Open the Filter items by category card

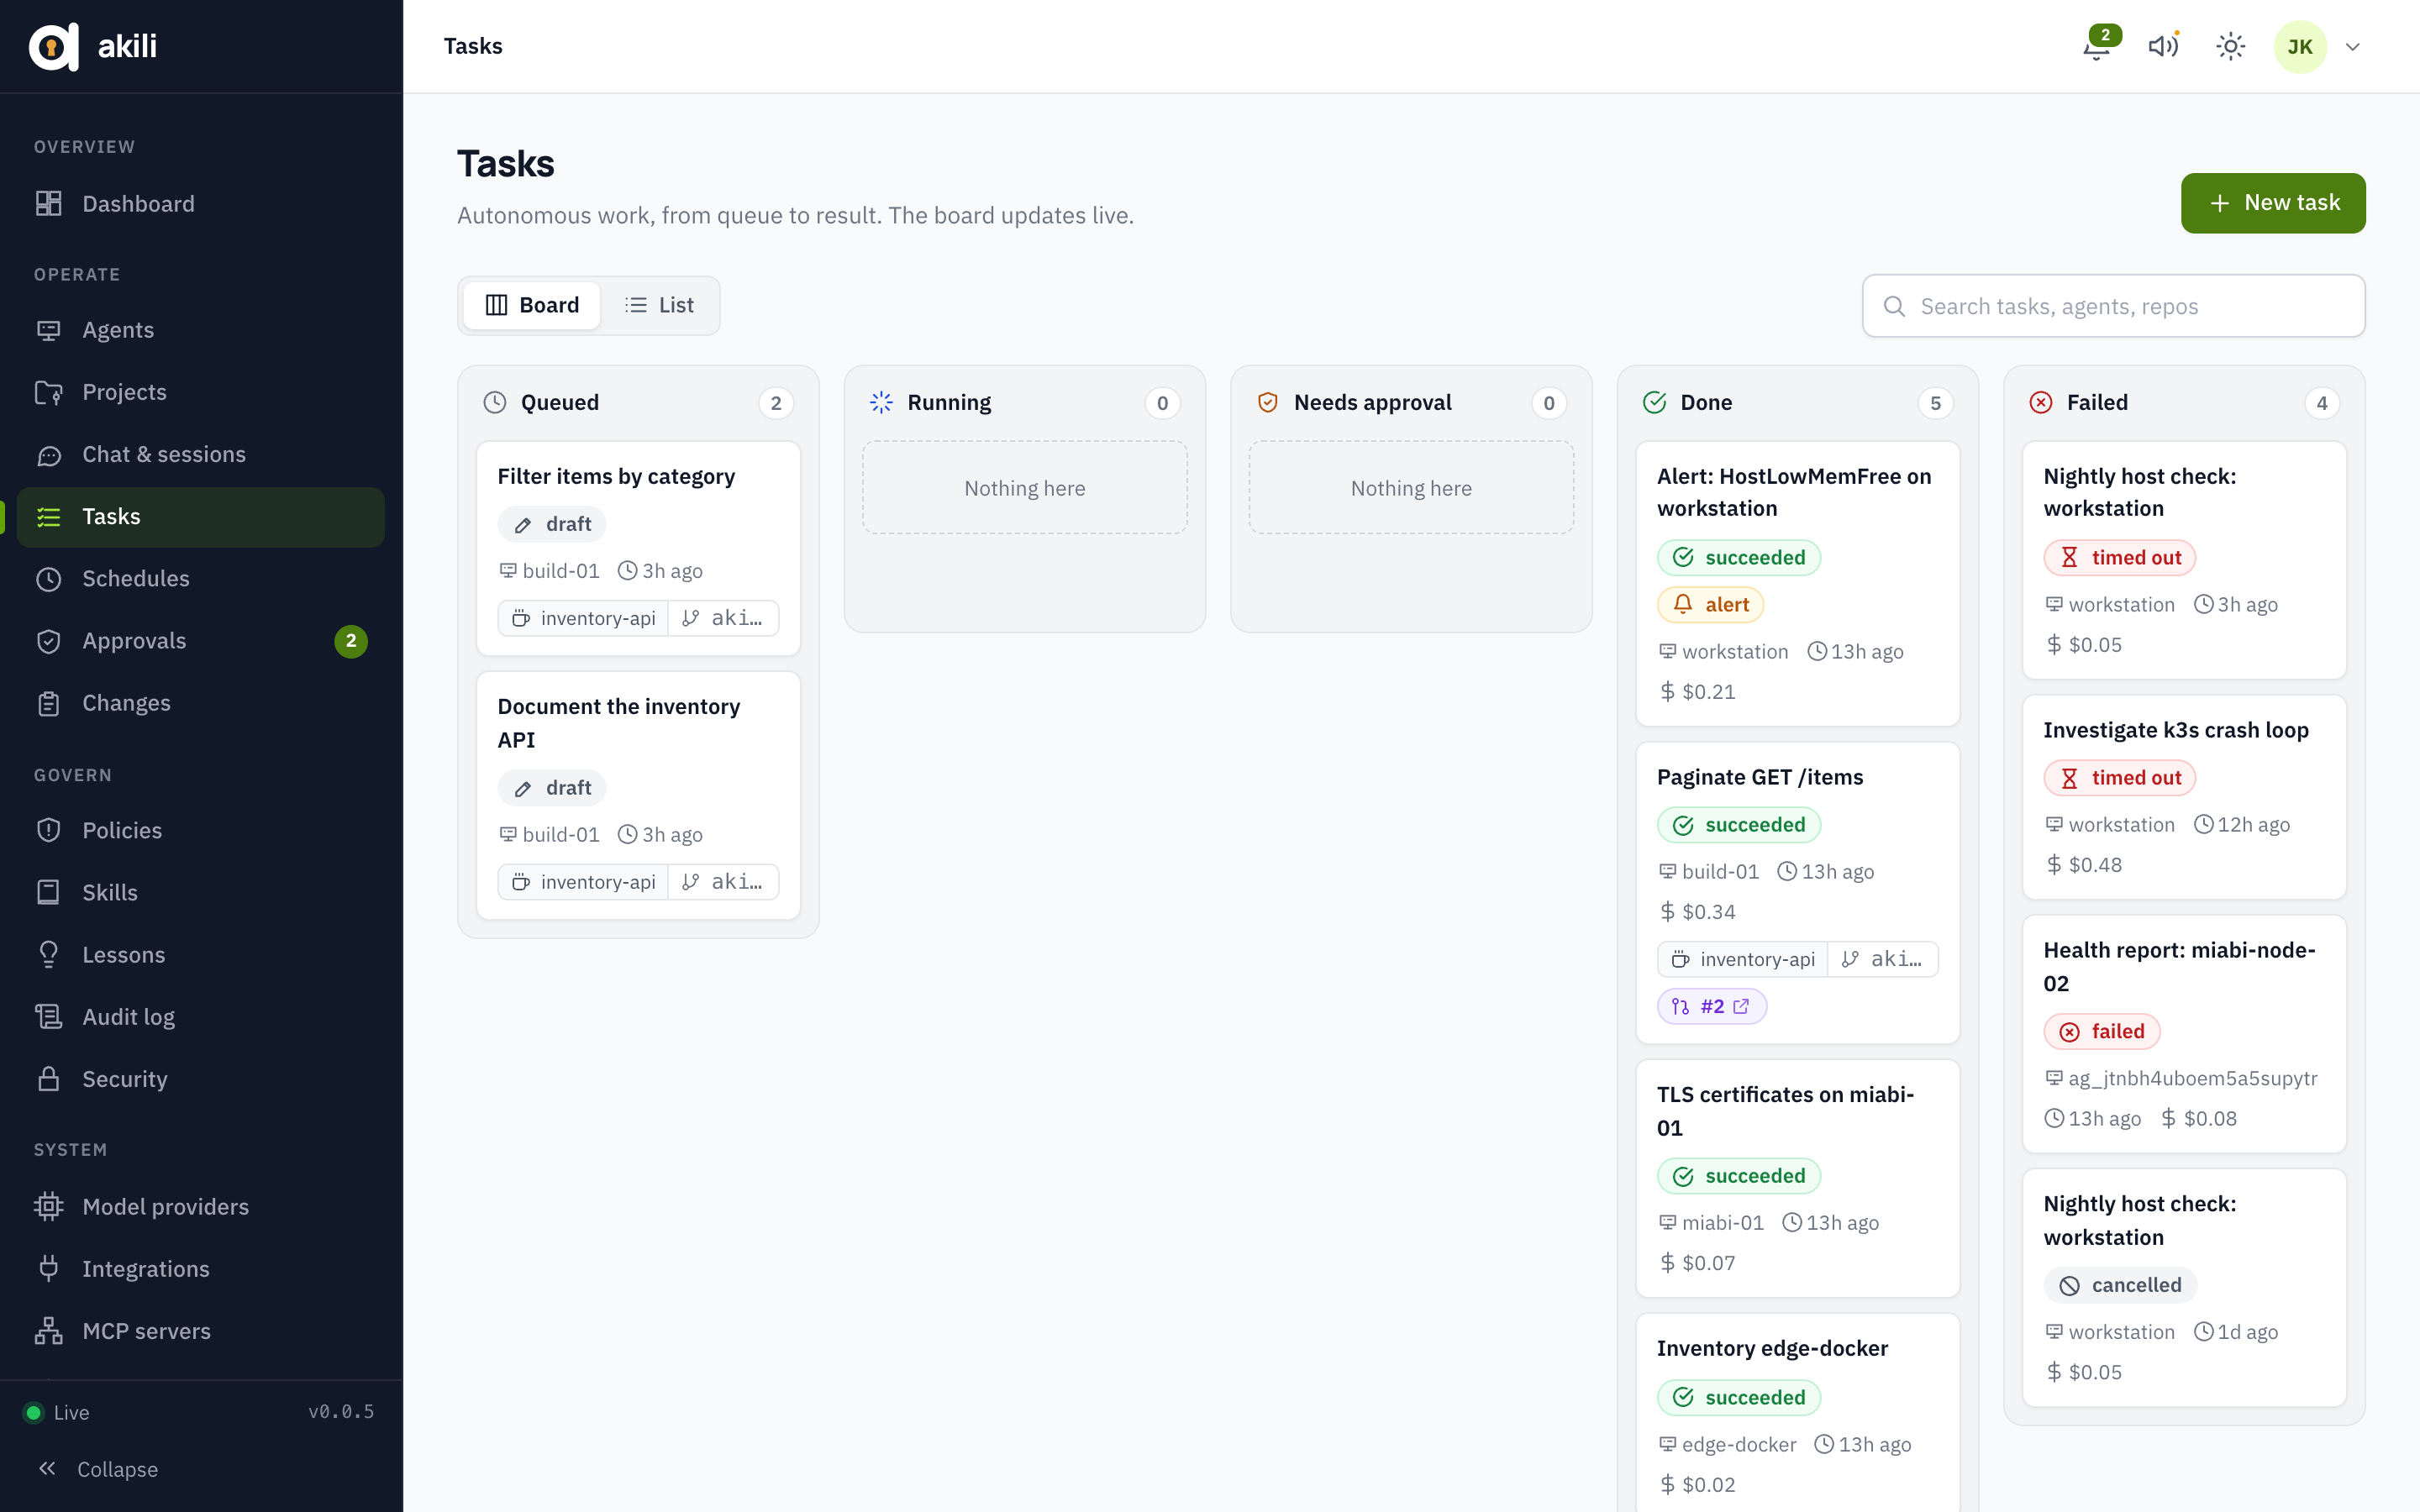click(638, 548)
